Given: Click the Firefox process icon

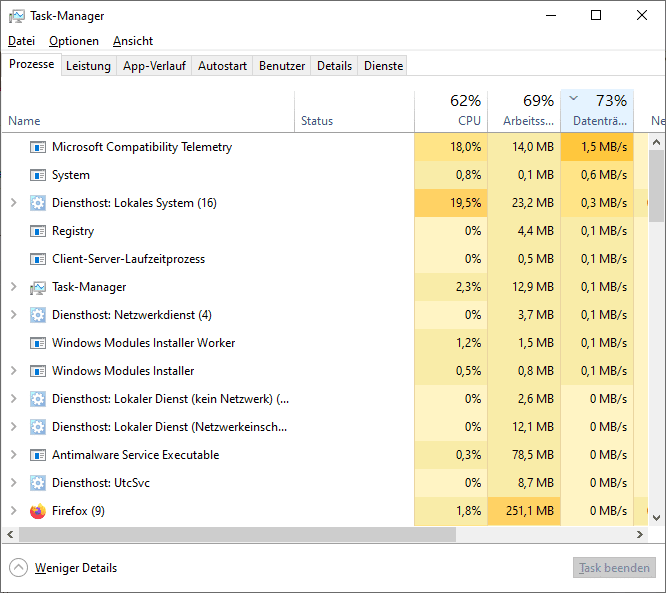Looking at the screenshot, I should (38, 511).
